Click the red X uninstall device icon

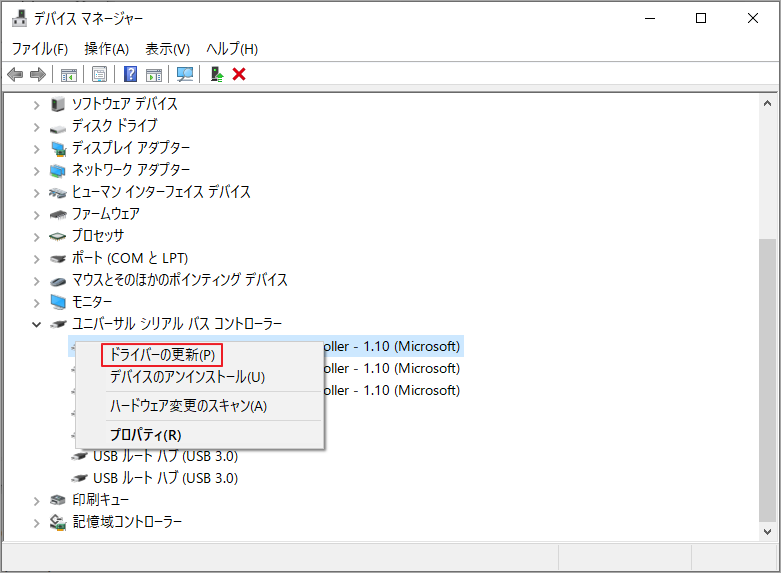[x=239, y=74]
